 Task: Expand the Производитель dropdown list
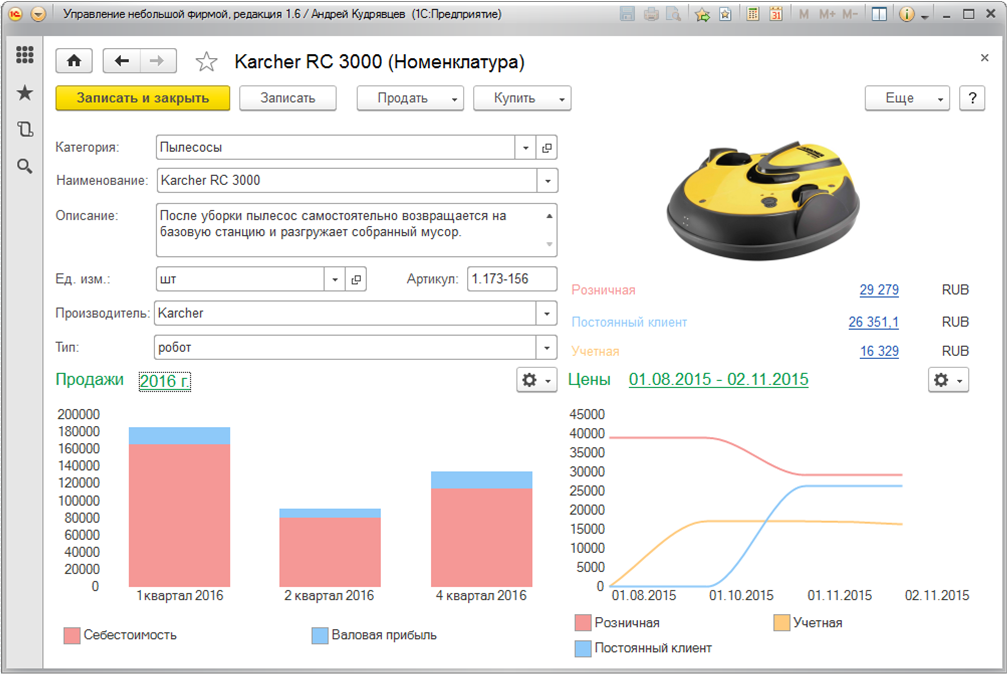546,313
